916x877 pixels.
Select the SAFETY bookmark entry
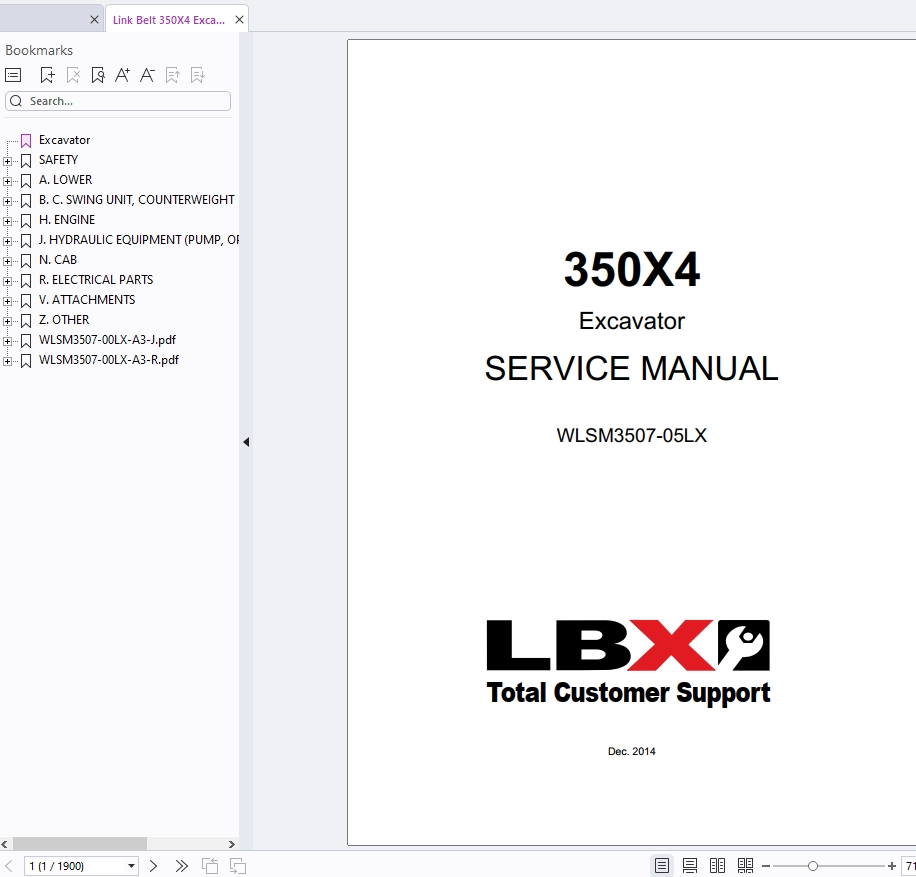pyautogui.click(x=58, y=160)
